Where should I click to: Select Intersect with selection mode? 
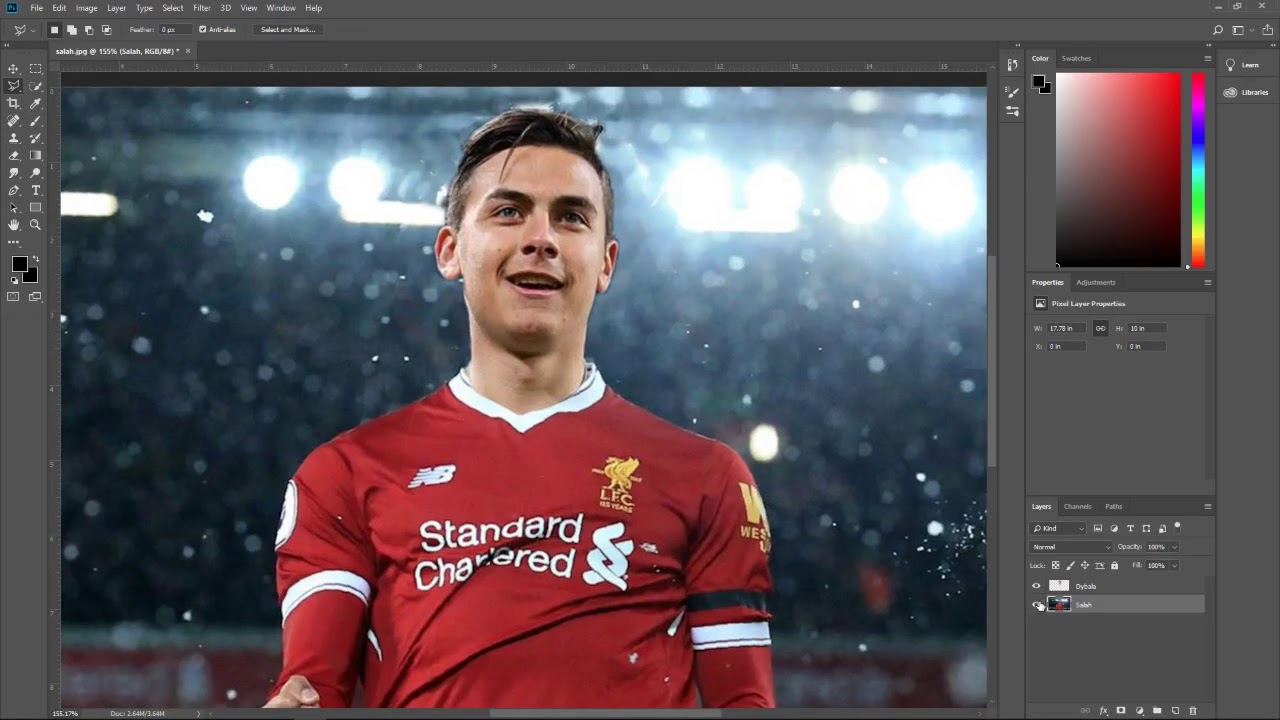106,30
